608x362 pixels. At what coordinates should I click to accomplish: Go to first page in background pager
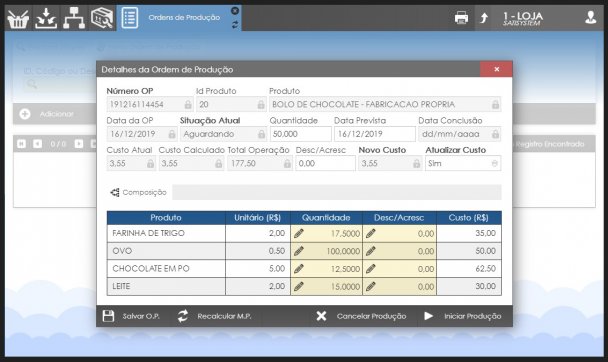tap(21, 144)
